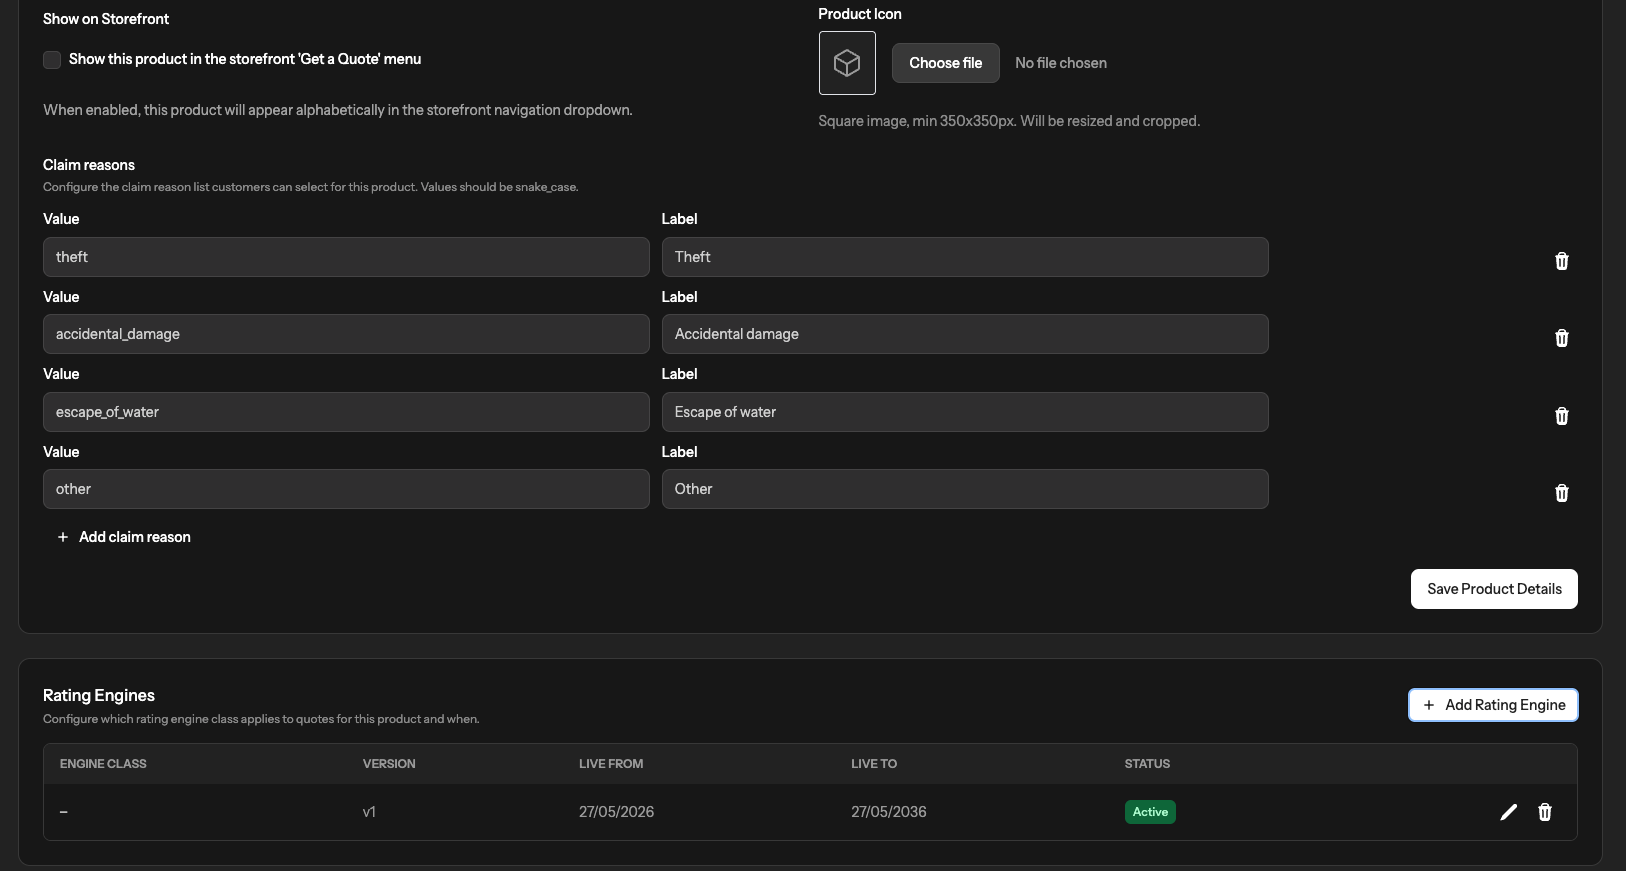Edit the 'Theft' label field

point(965,257)
